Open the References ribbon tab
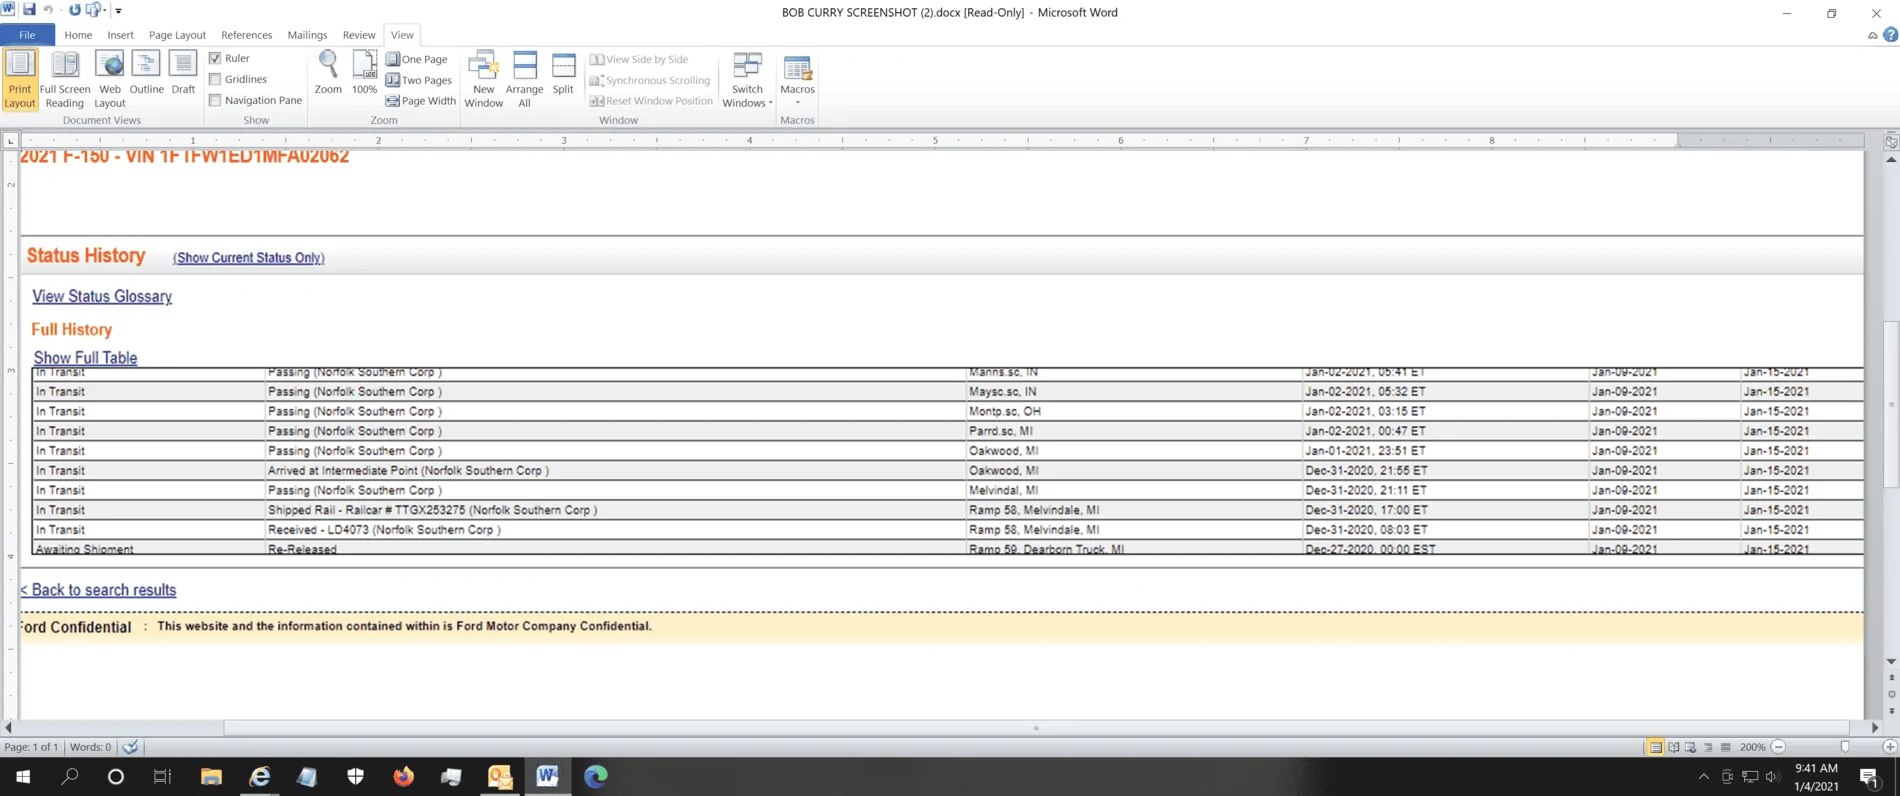Image resolution: width=1900 pixels, height=796 pixels. coord(246,35)
